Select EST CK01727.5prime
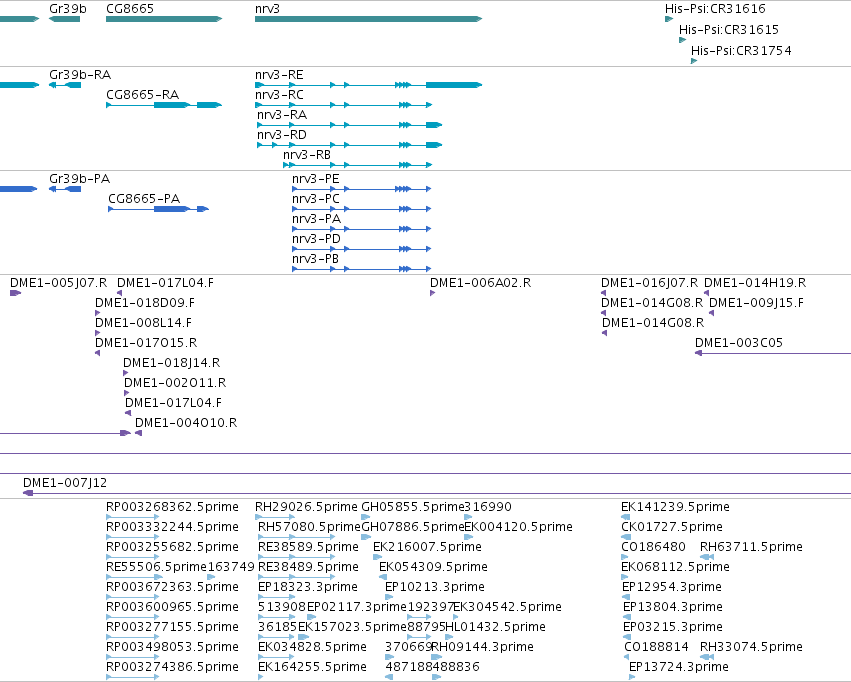Screen dimensions: 851x682 pyautogui.click(x=672, y=527)
